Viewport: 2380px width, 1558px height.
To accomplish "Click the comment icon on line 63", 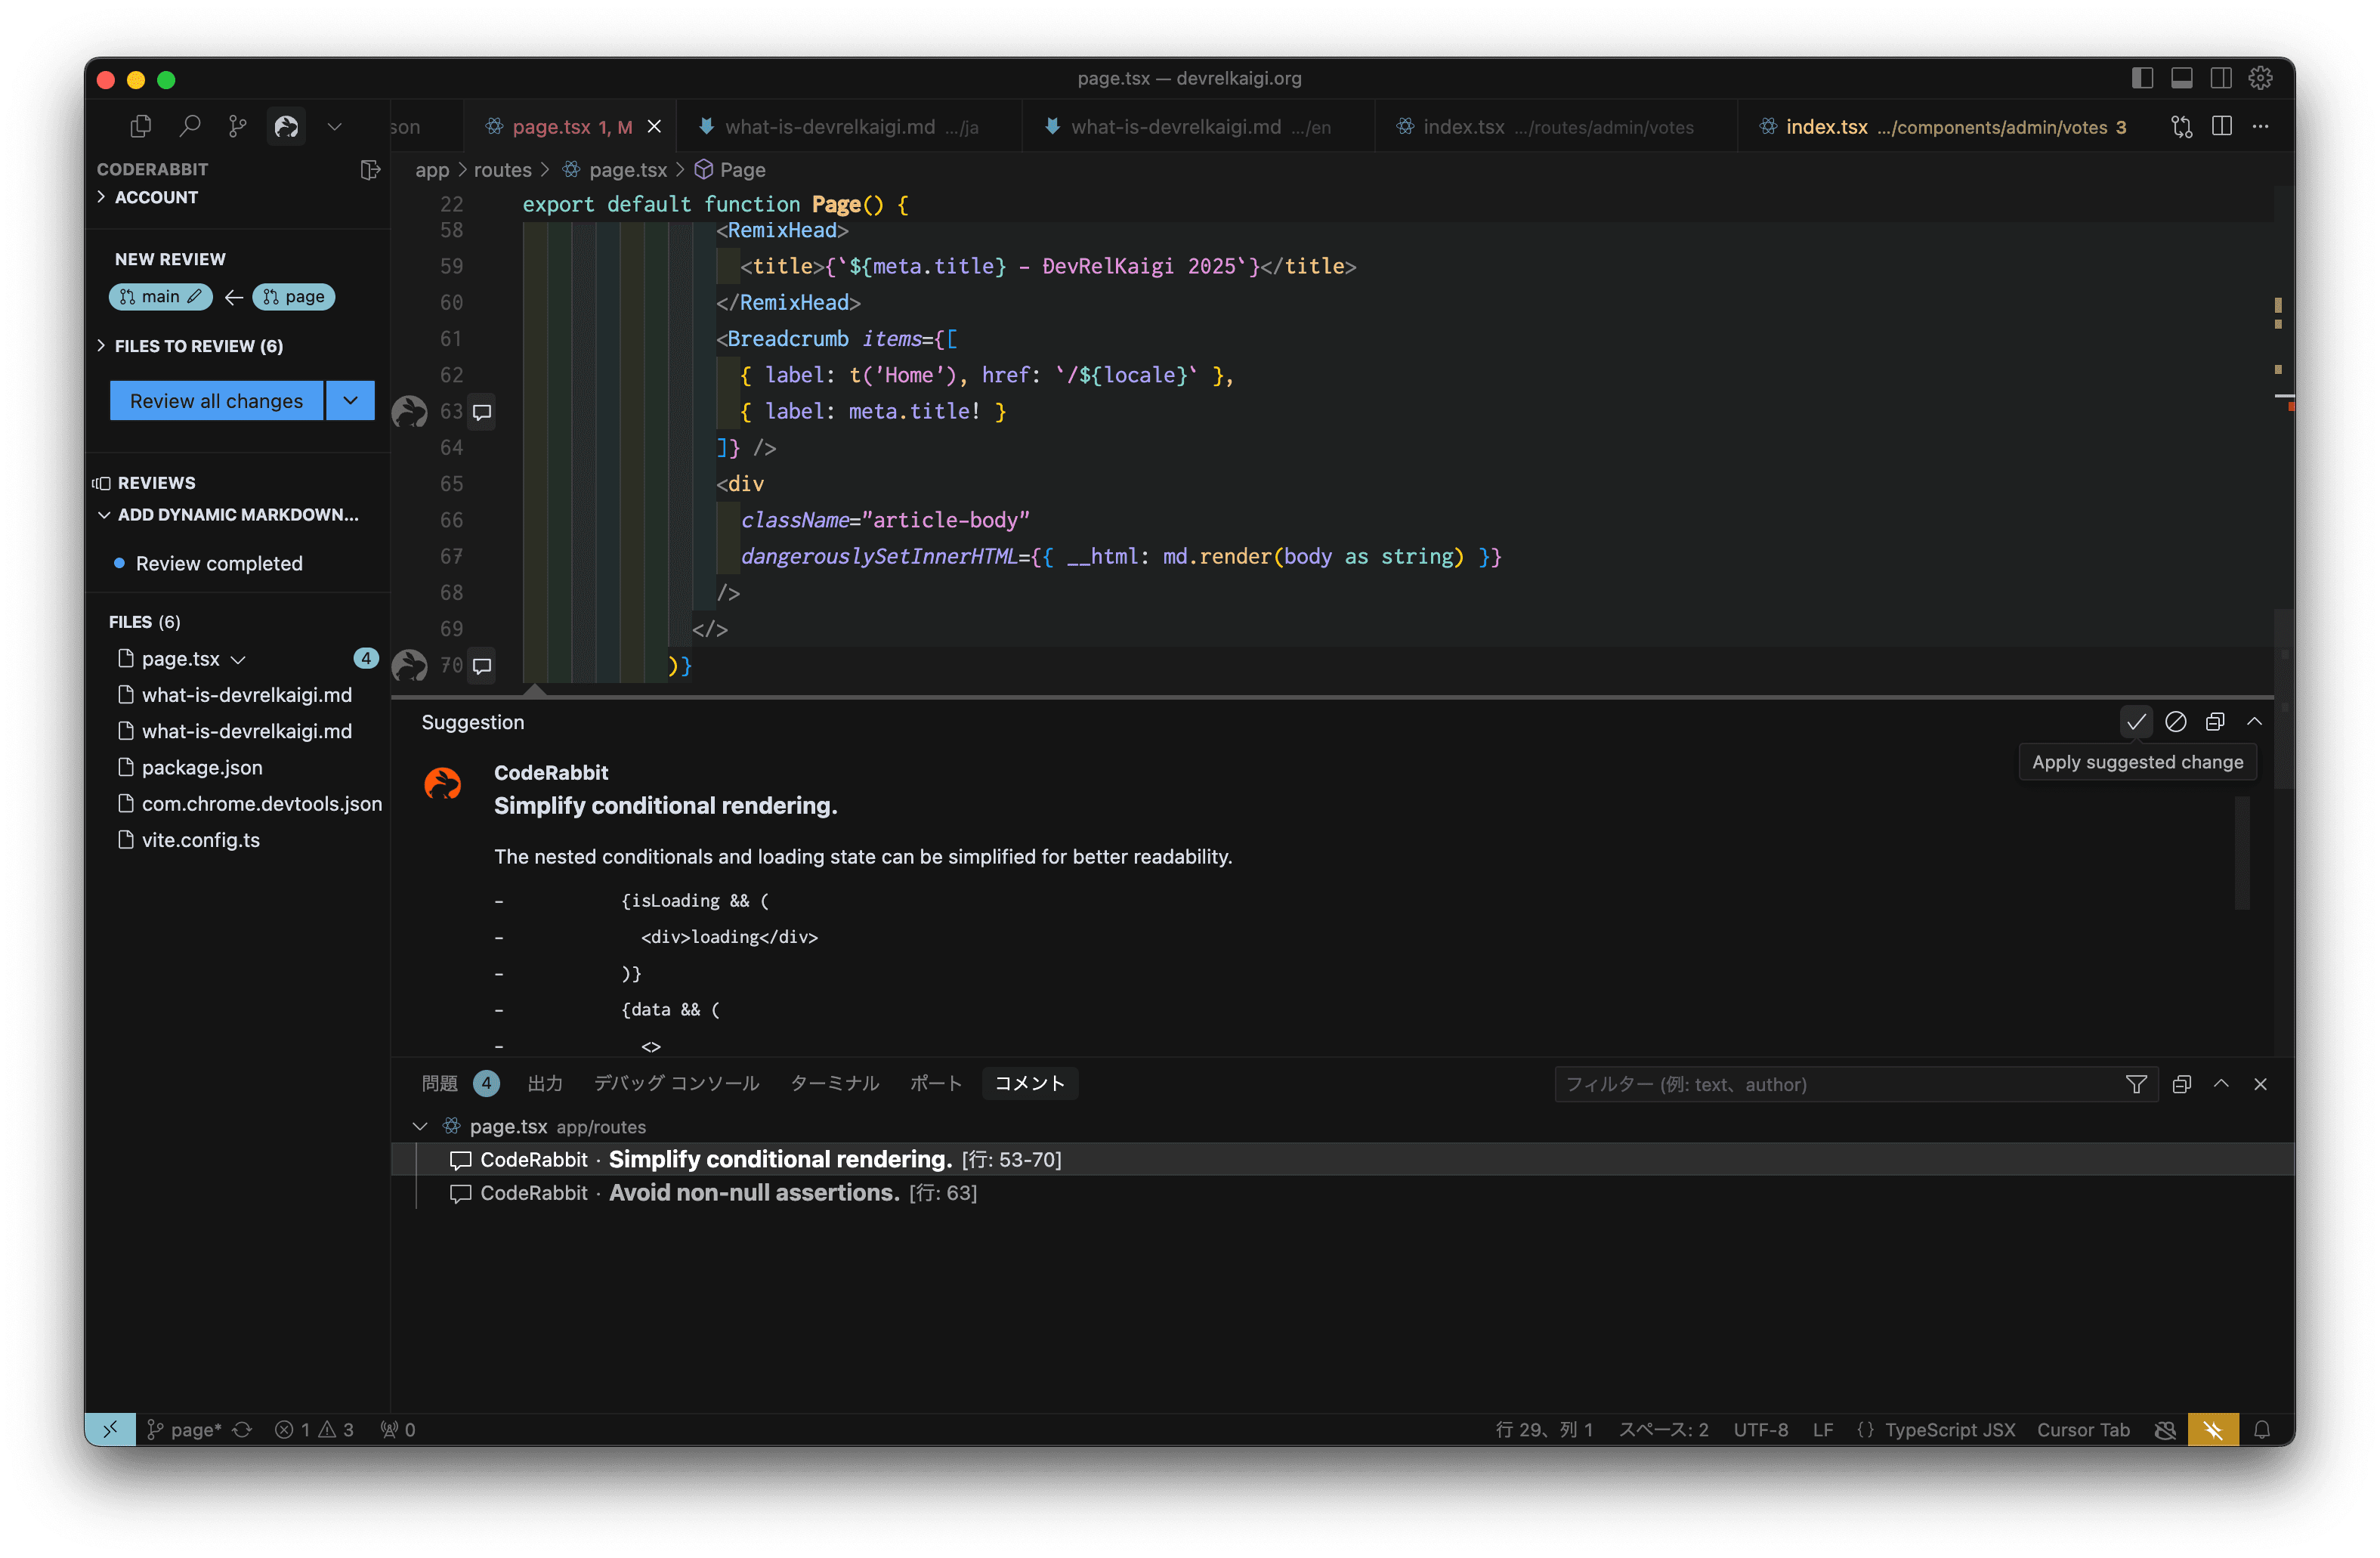I will click(x=482, y=412).
